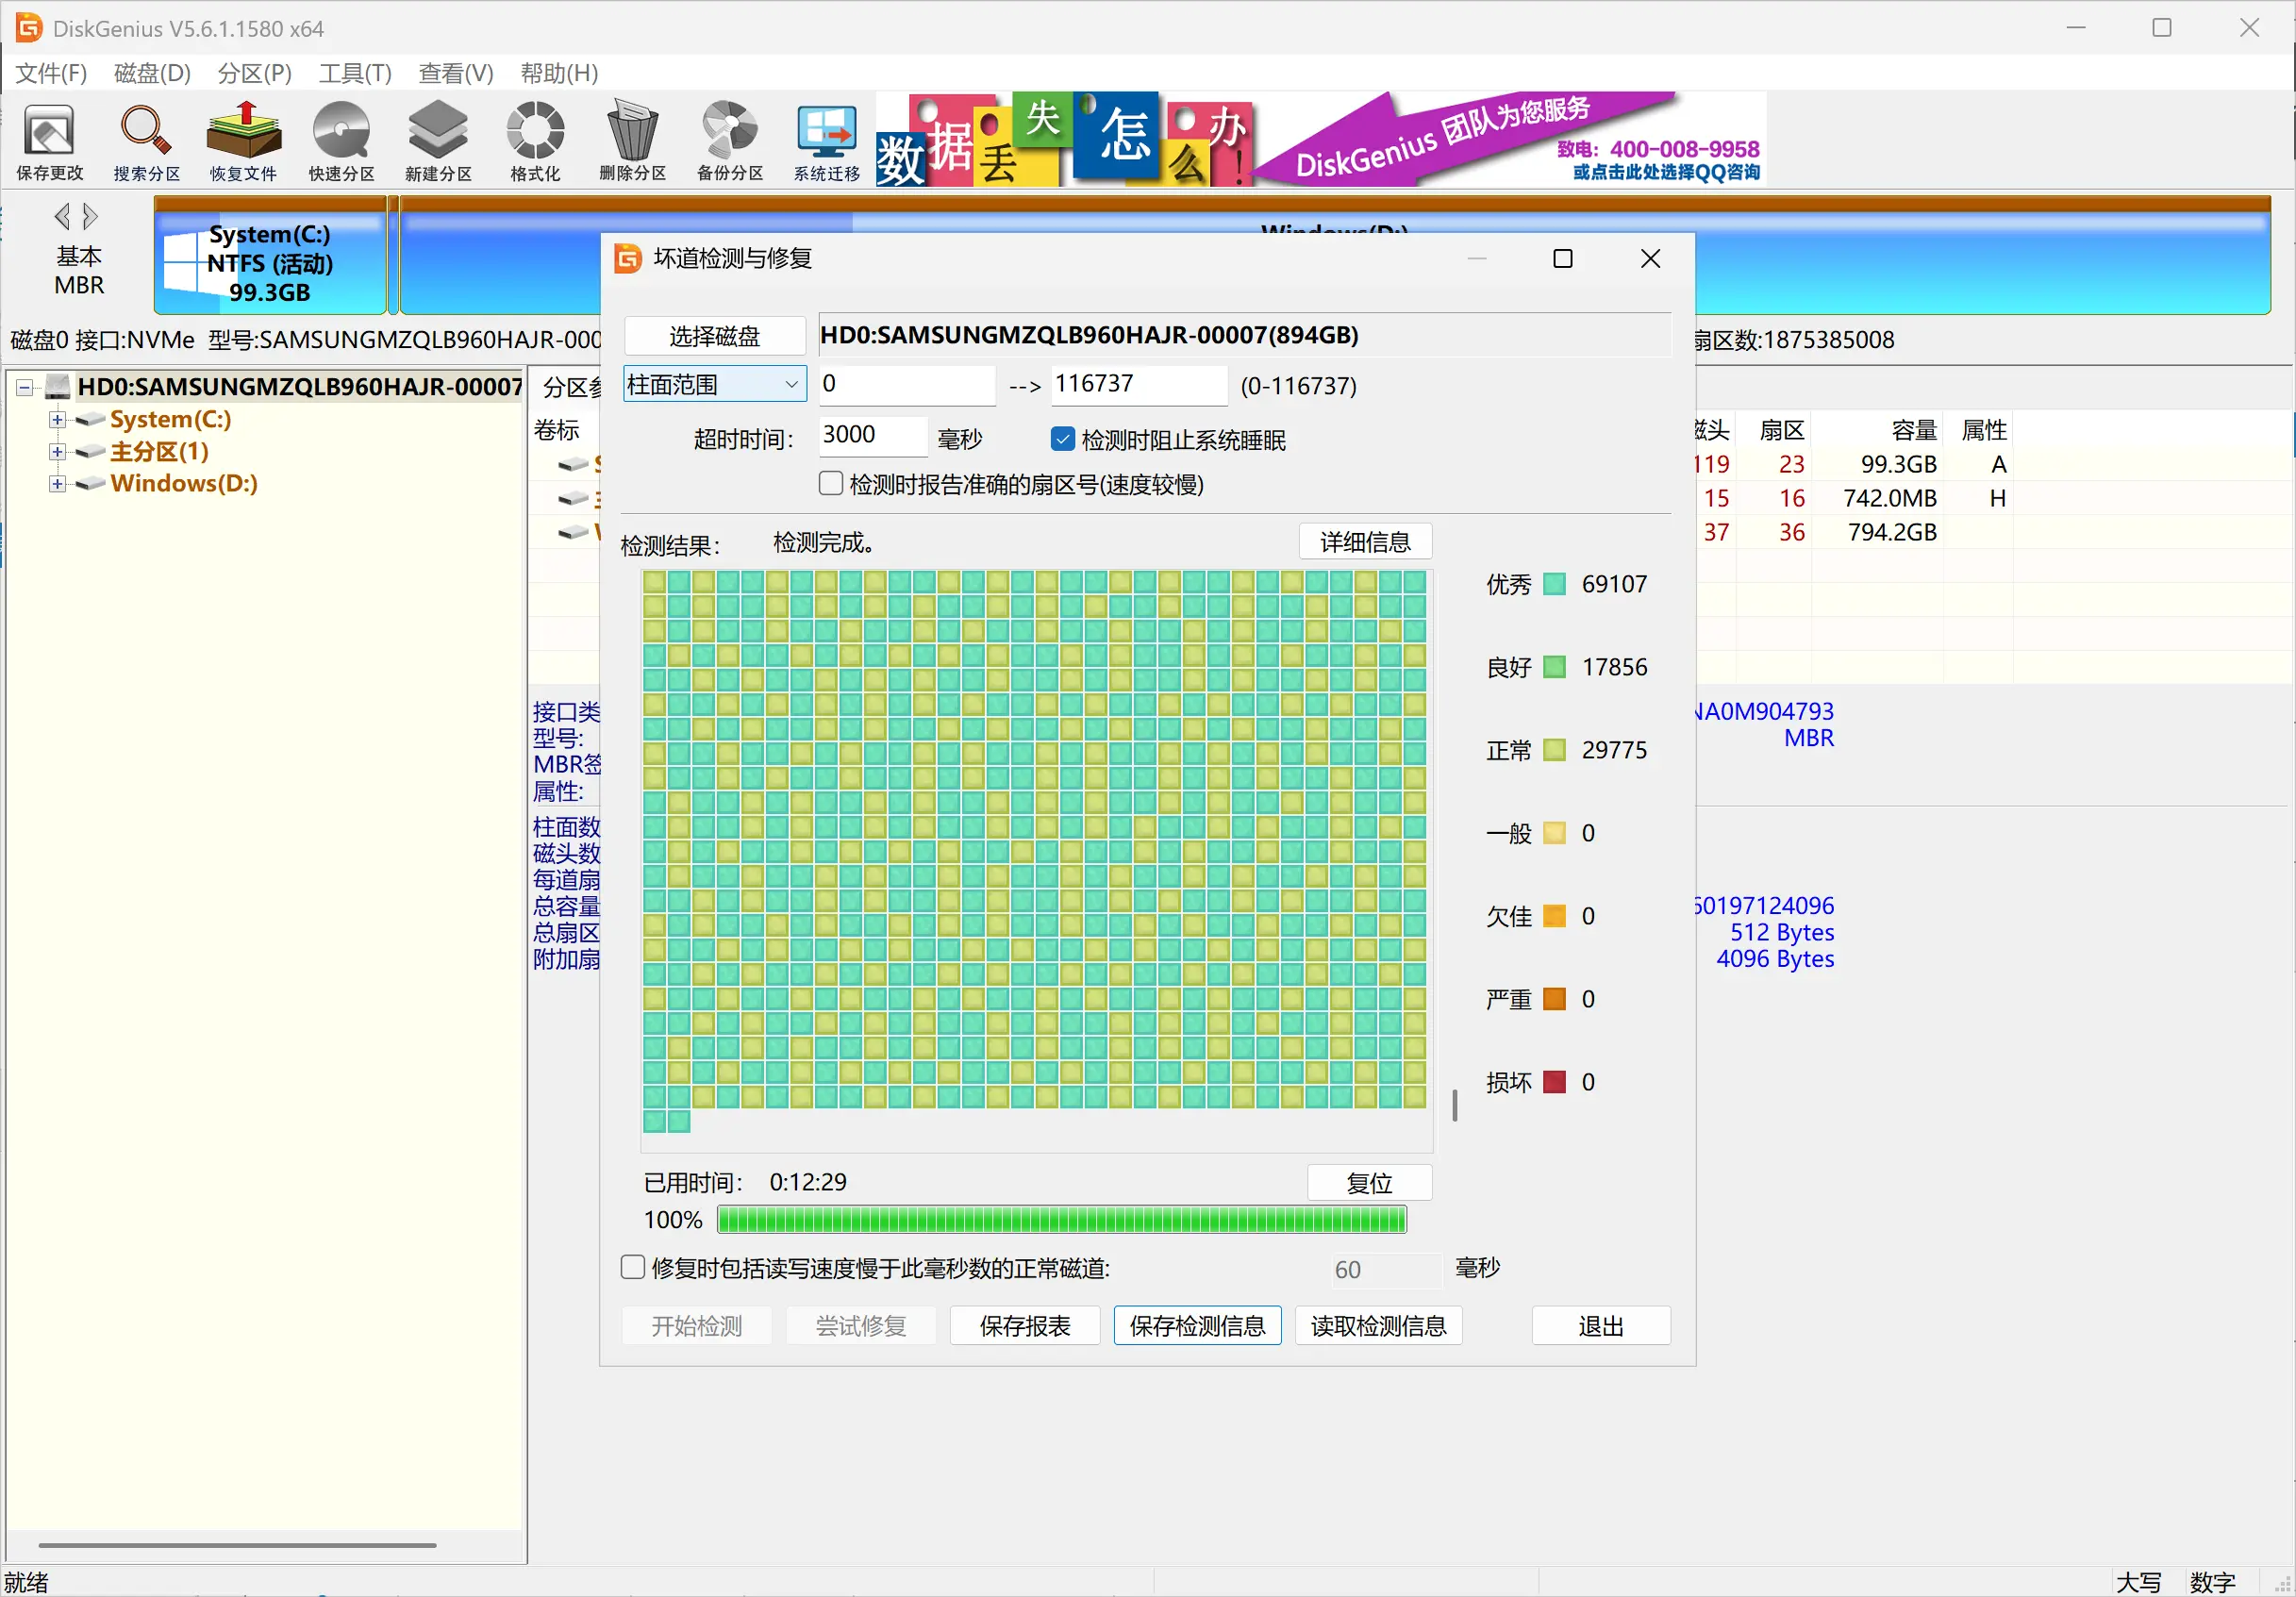The height and width of the screenshot is (1597, 2296).
Task: Expand the Windows(D:) tree node
Action: point(57,483)
